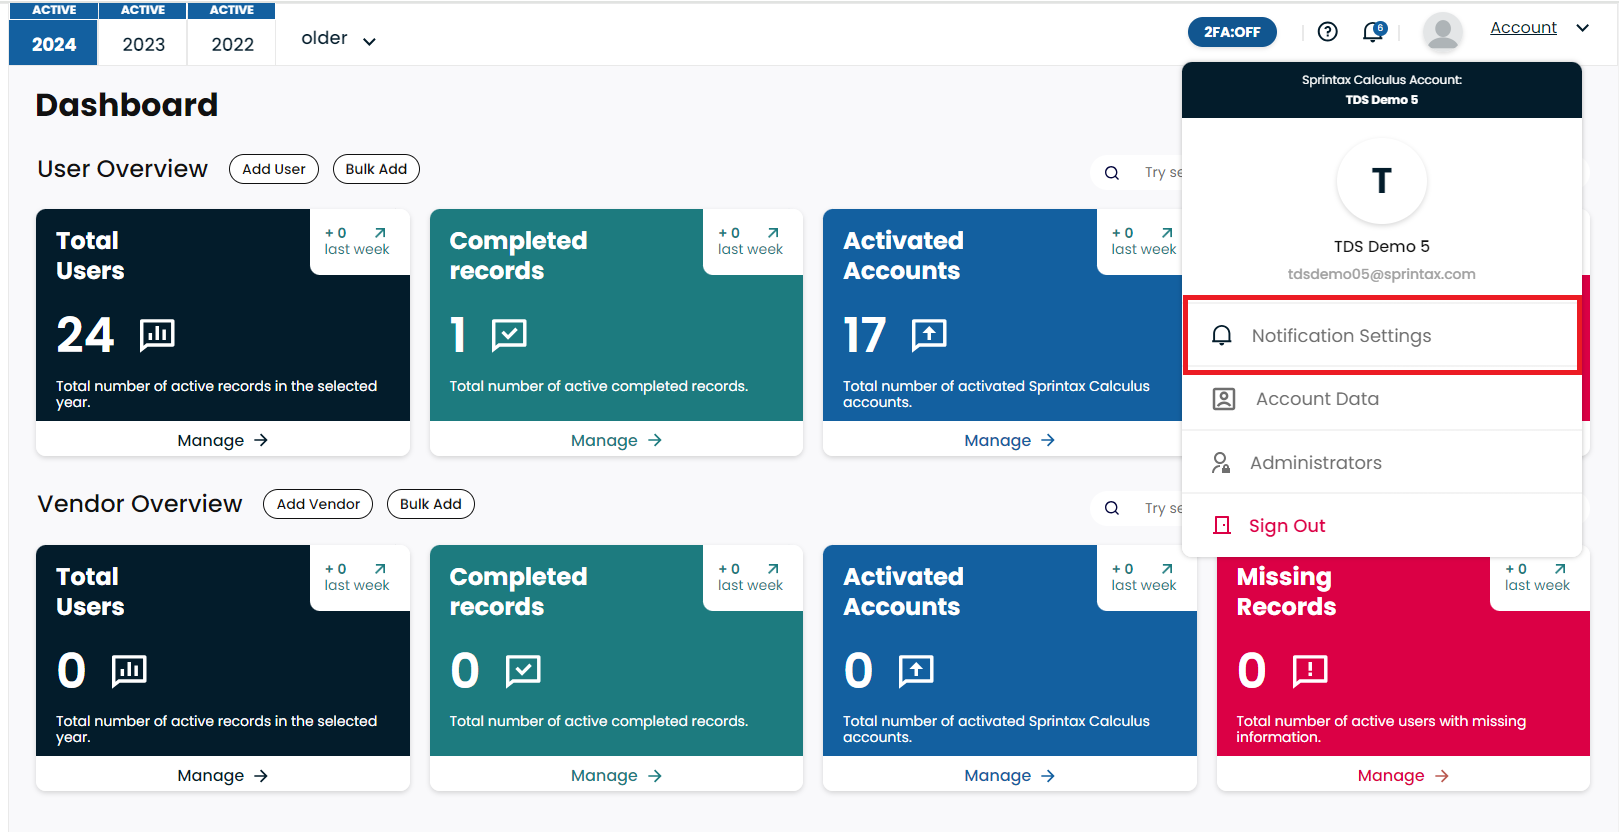Screen dimensions: 1619x832
Task: Click the Add User button
Action: 274,169
